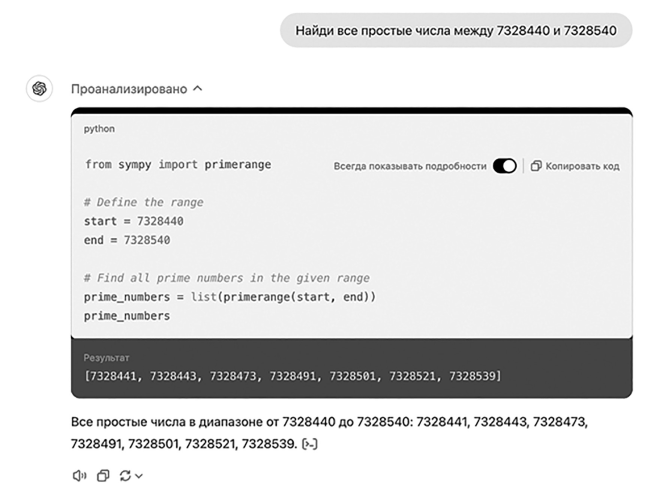The width and height of the screenshot is (650, 498).
Task: Play response aloud with speaker icon
Action: [x=79, y=476]
